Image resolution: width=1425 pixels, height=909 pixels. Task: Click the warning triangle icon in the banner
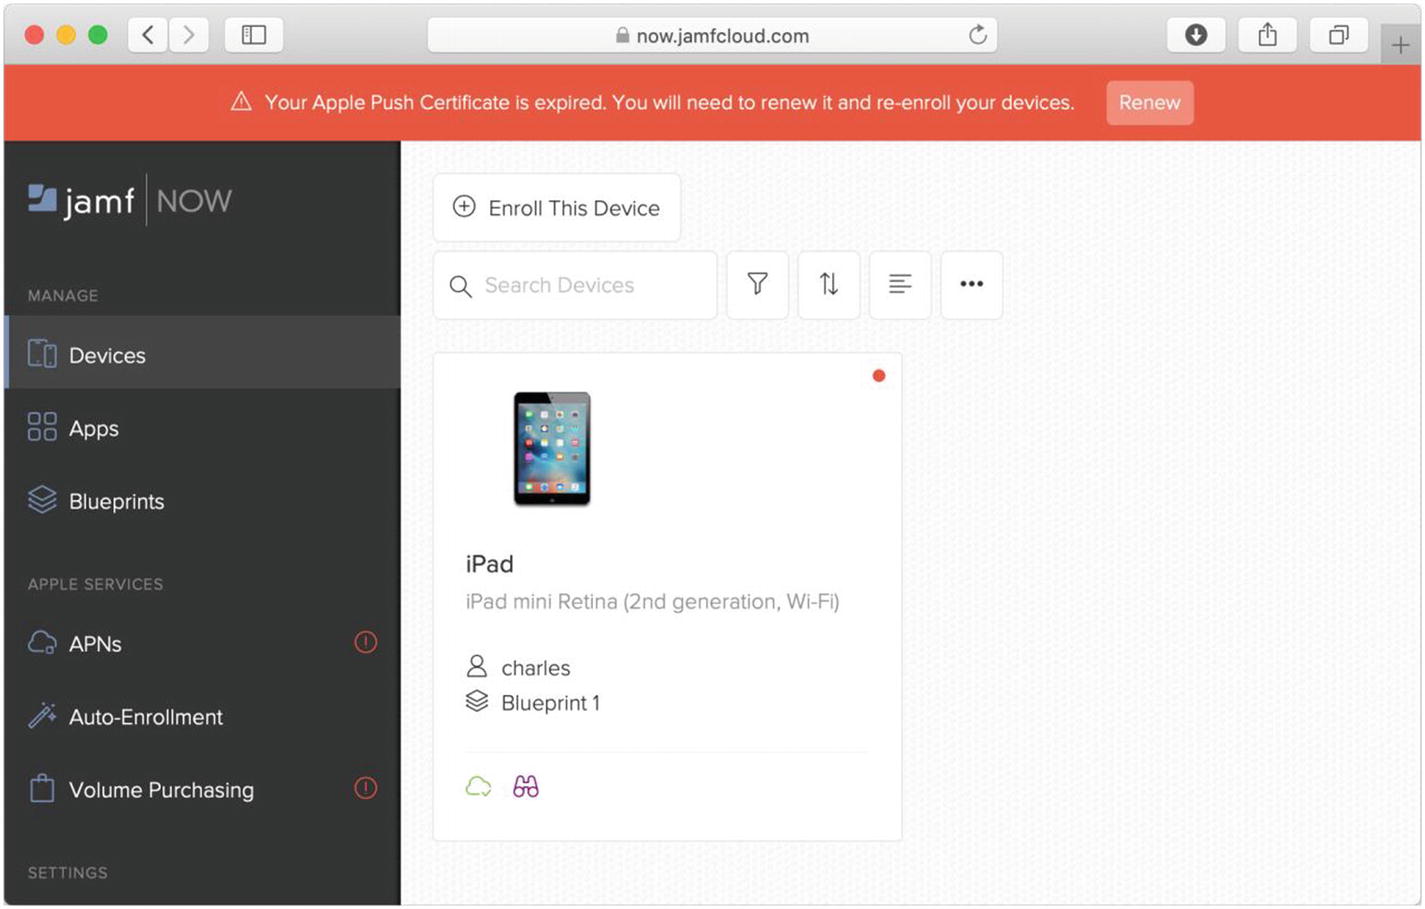point(241,102)
